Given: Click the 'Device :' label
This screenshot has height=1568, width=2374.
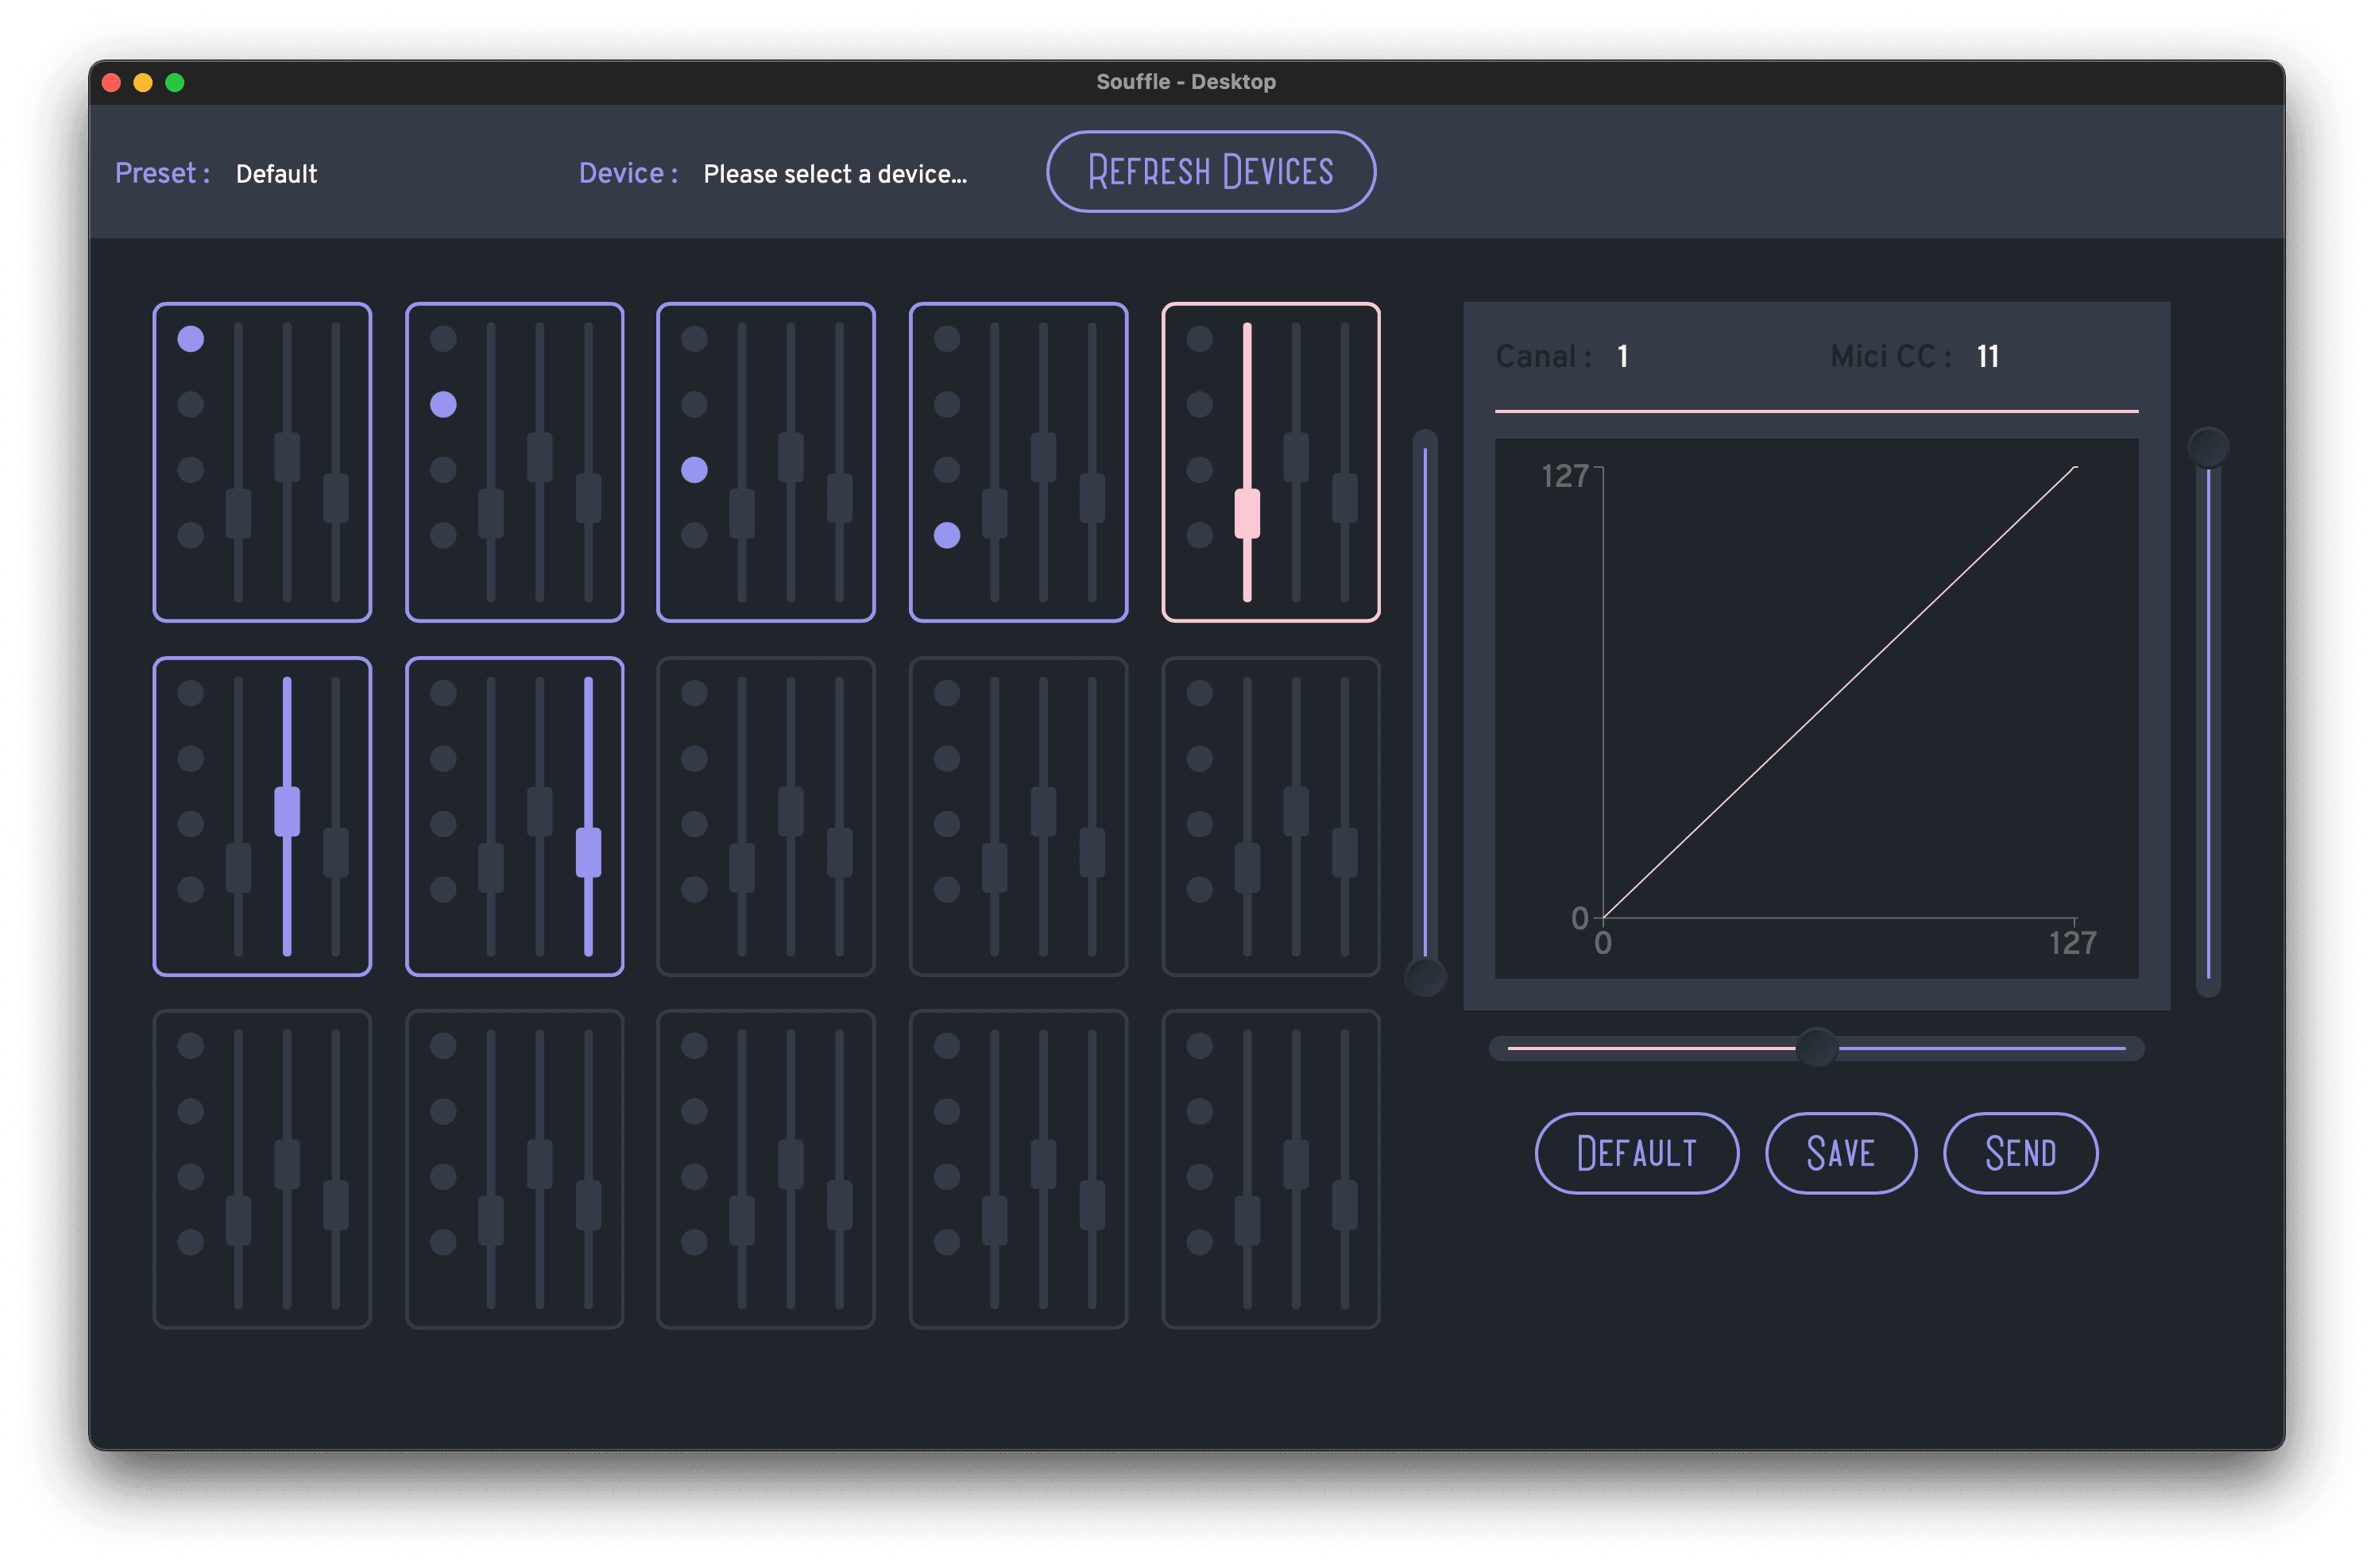Looking at the screenshot, I should pos(629,173).
